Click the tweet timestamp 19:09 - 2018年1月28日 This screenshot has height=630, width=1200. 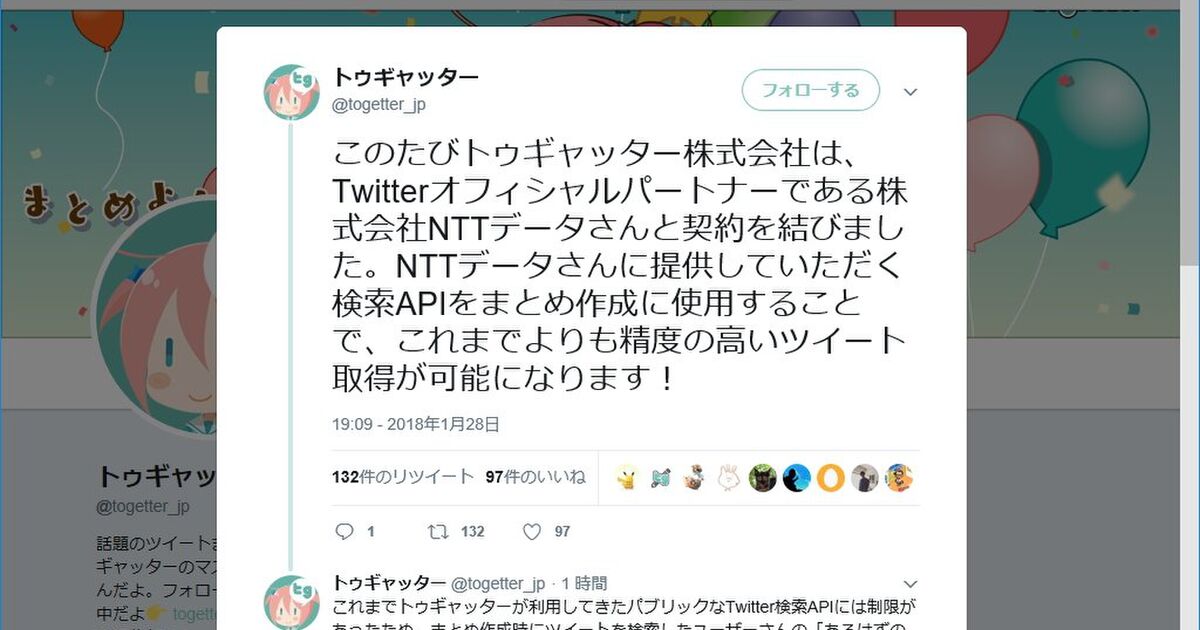(416, 424)
